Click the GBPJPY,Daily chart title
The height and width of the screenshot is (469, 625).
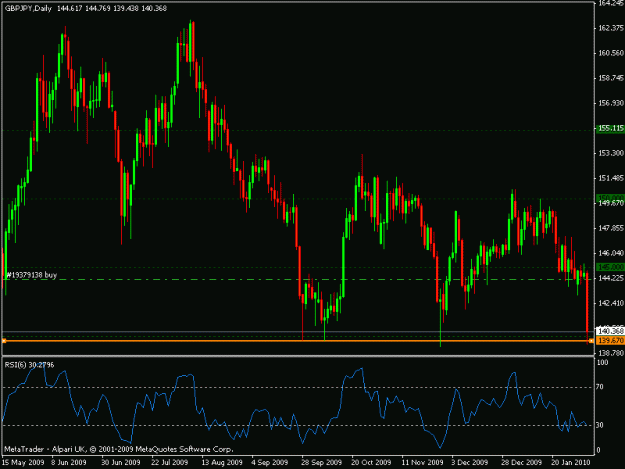[28, 8]
